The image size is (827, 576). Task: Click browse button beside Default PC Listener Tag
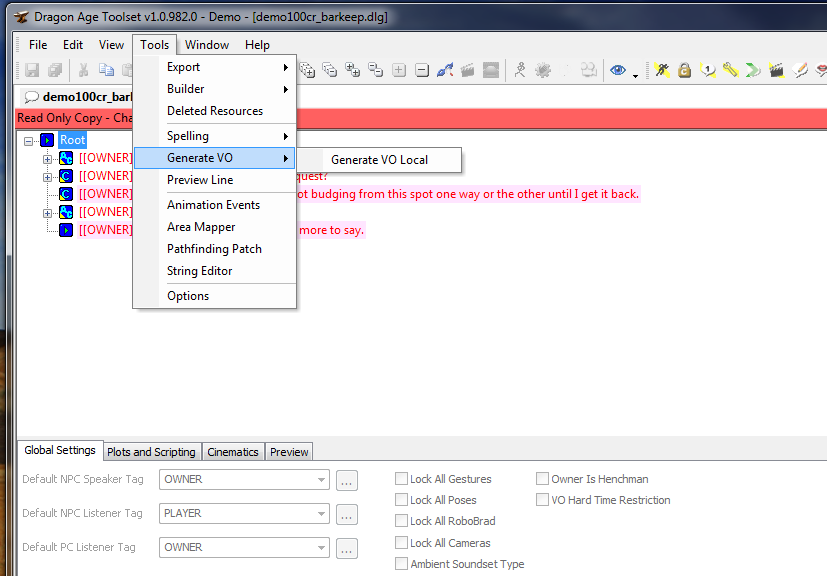click(x=347, y=548)
